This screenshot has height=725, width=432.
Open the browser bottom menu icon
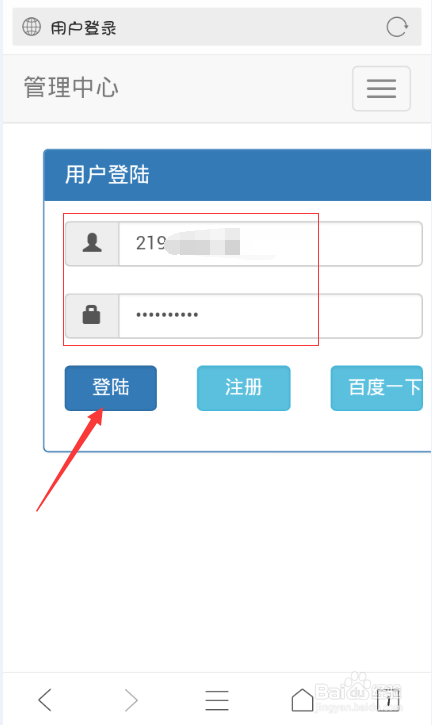click(x=217, y=700)
